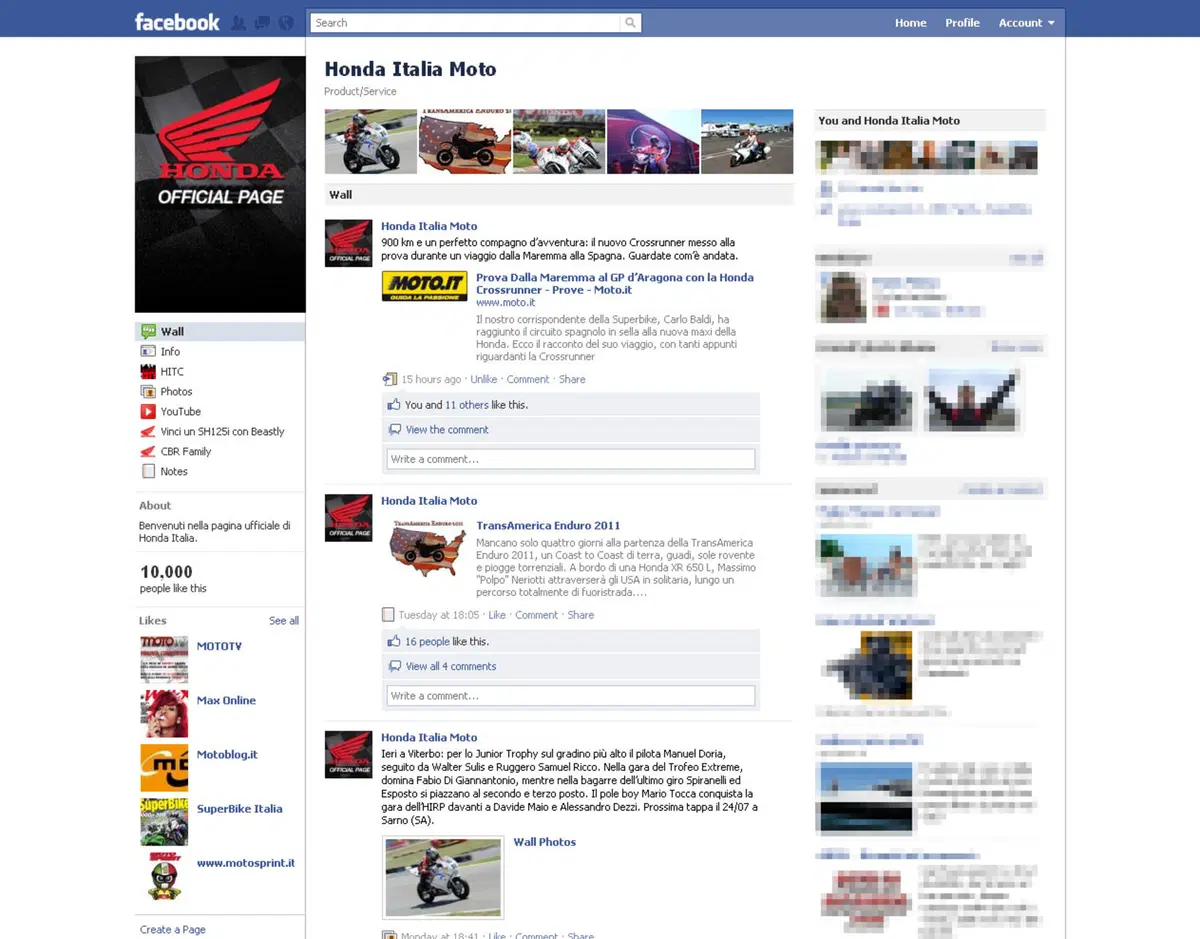The image size is (1200, 939).
Task: Click Honda avatar on the Crossrunner post
Action: click(348, 243)
